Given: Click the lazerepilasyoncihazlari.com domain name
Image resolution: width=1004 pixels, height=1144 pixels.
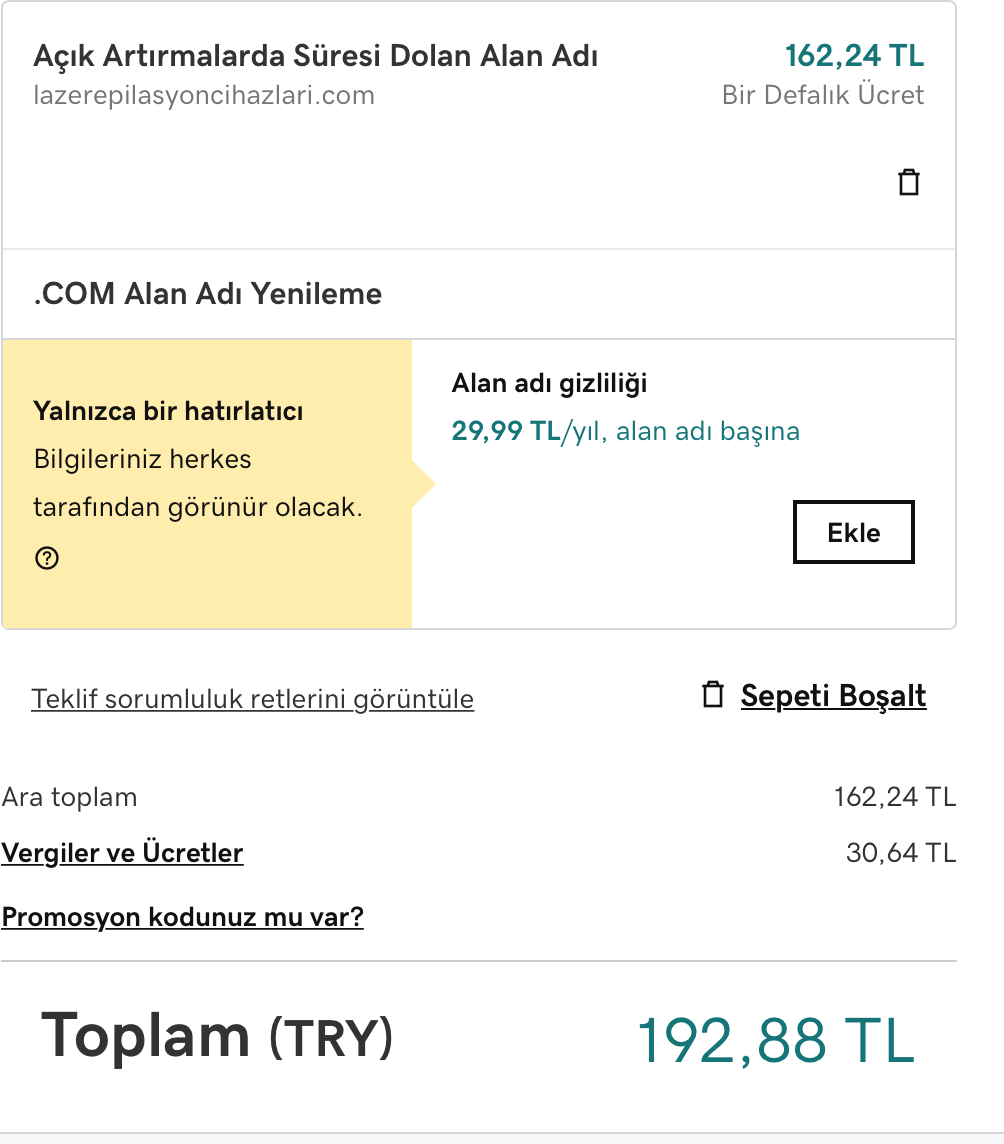Looking at the screenshot, I should click(204, 96).
